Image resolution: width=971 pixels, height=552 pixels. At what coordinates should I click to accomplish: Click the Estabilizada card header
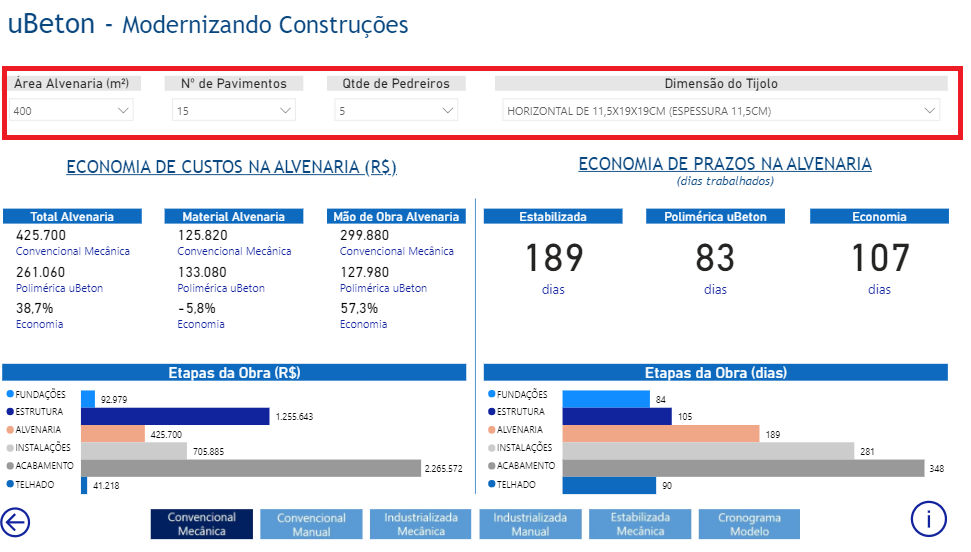tap(553, 216)
